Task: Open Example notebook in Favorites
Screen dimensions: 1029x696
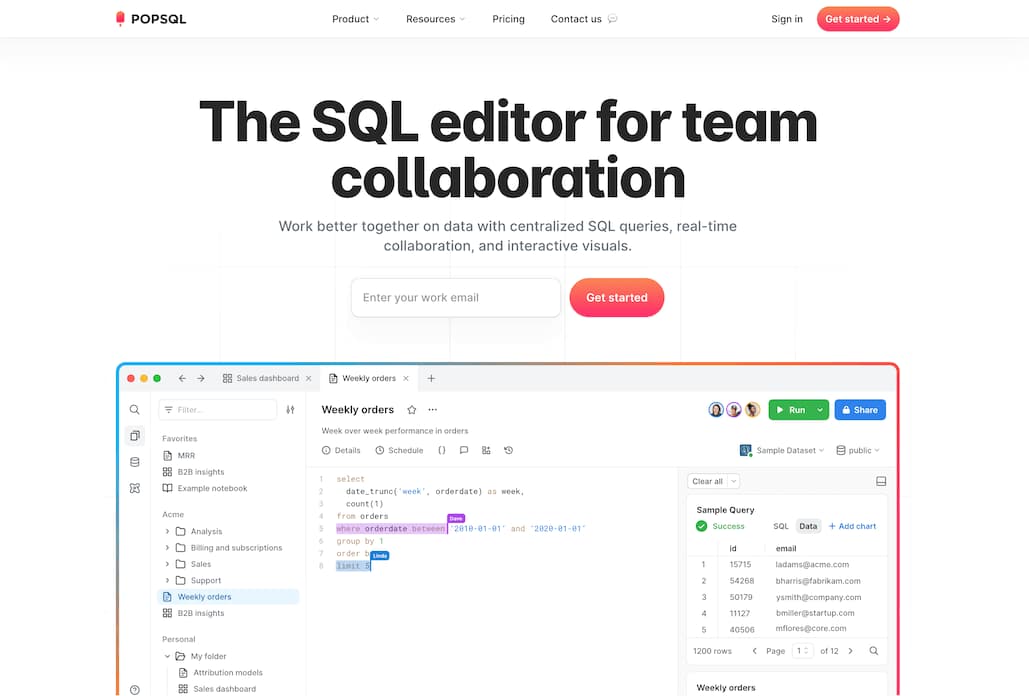Action: pos(205,489)
